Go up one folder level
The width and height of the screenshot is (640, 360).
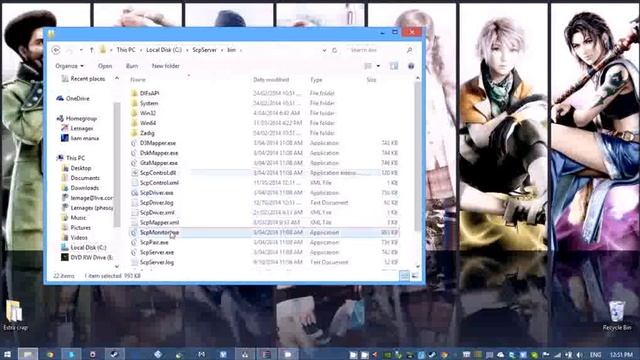(91, 50)
